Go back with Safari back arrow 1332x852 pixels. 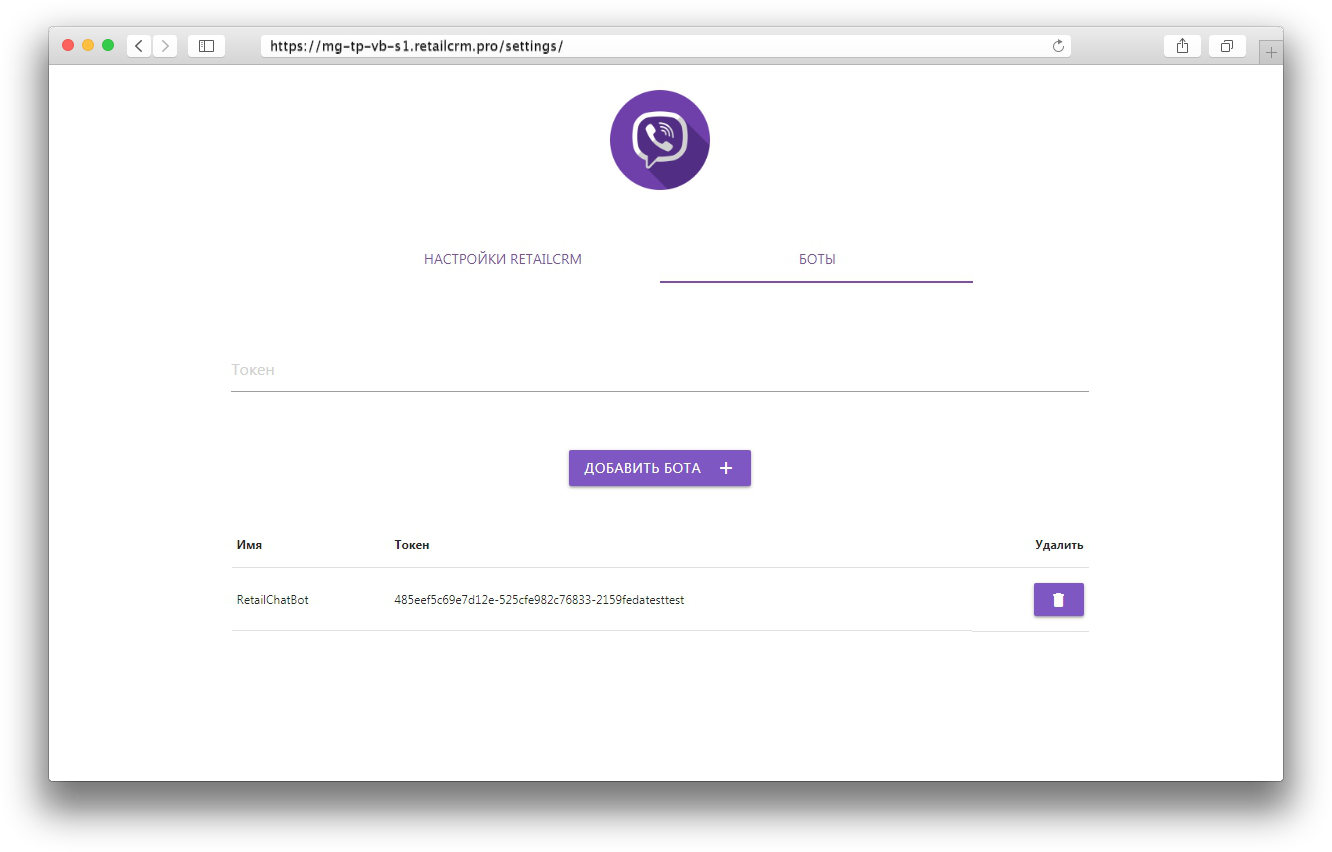[x=139, y=46]
